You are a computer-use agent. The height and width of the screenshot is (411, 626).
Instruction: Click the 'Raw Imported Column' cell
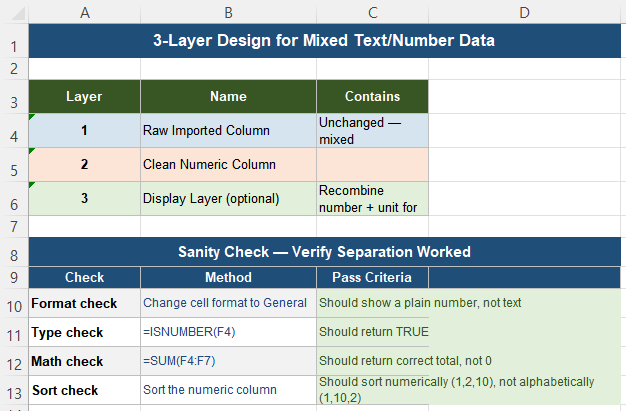tap(228, 131)
